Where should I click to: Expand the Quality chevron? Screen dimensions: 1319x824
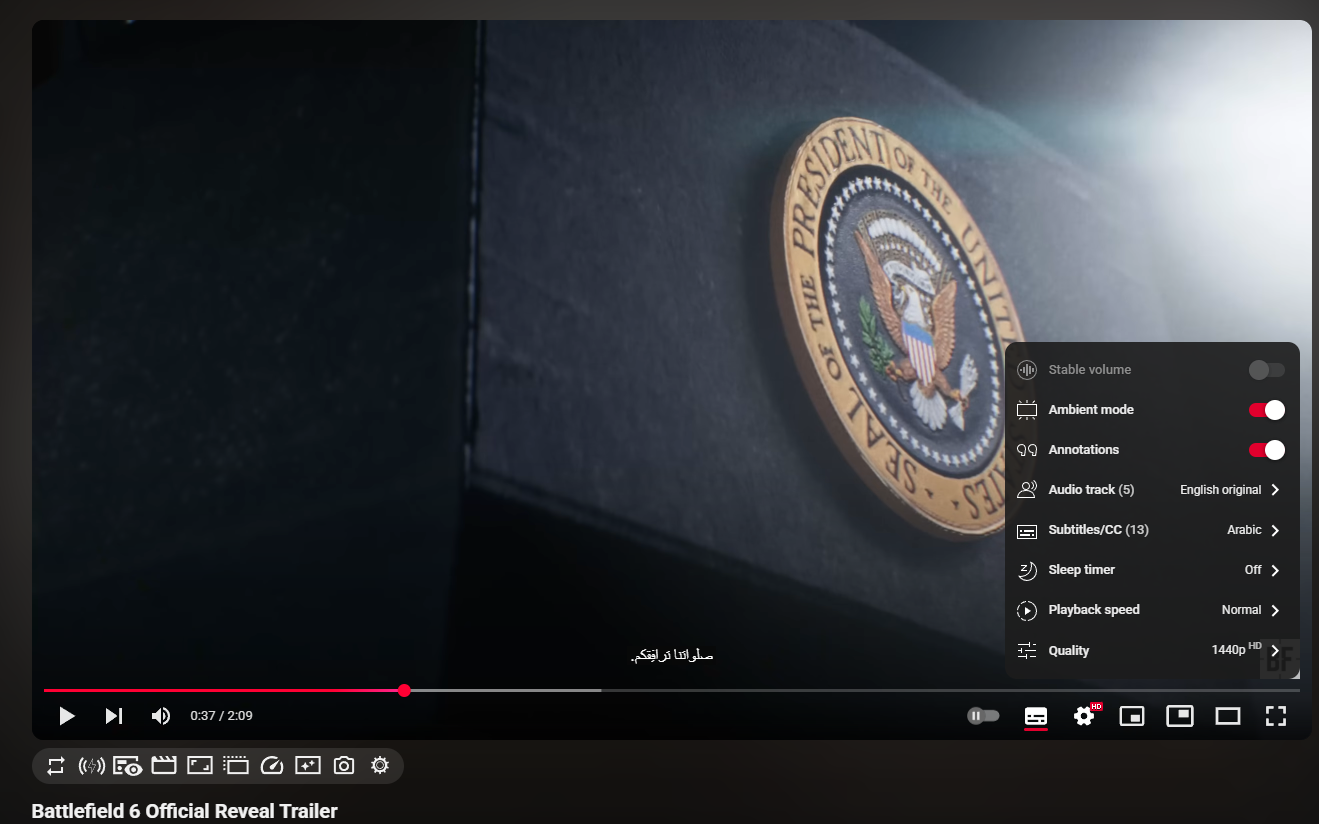[x=1276, y=650]
